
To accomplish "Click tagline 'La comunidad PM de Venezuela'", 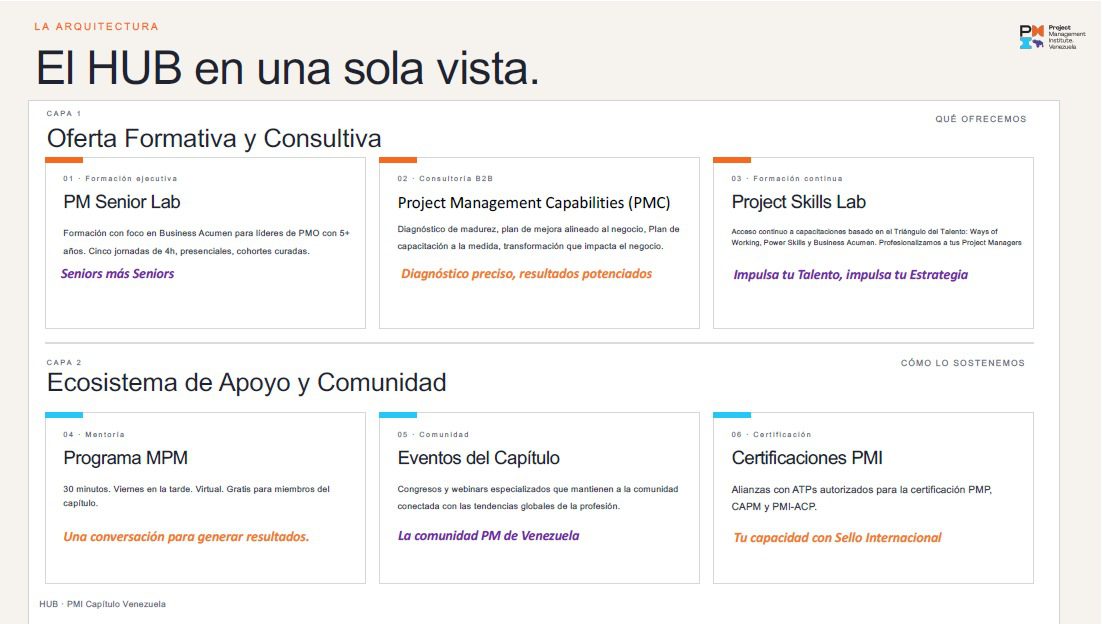I will tap(488, 536).
